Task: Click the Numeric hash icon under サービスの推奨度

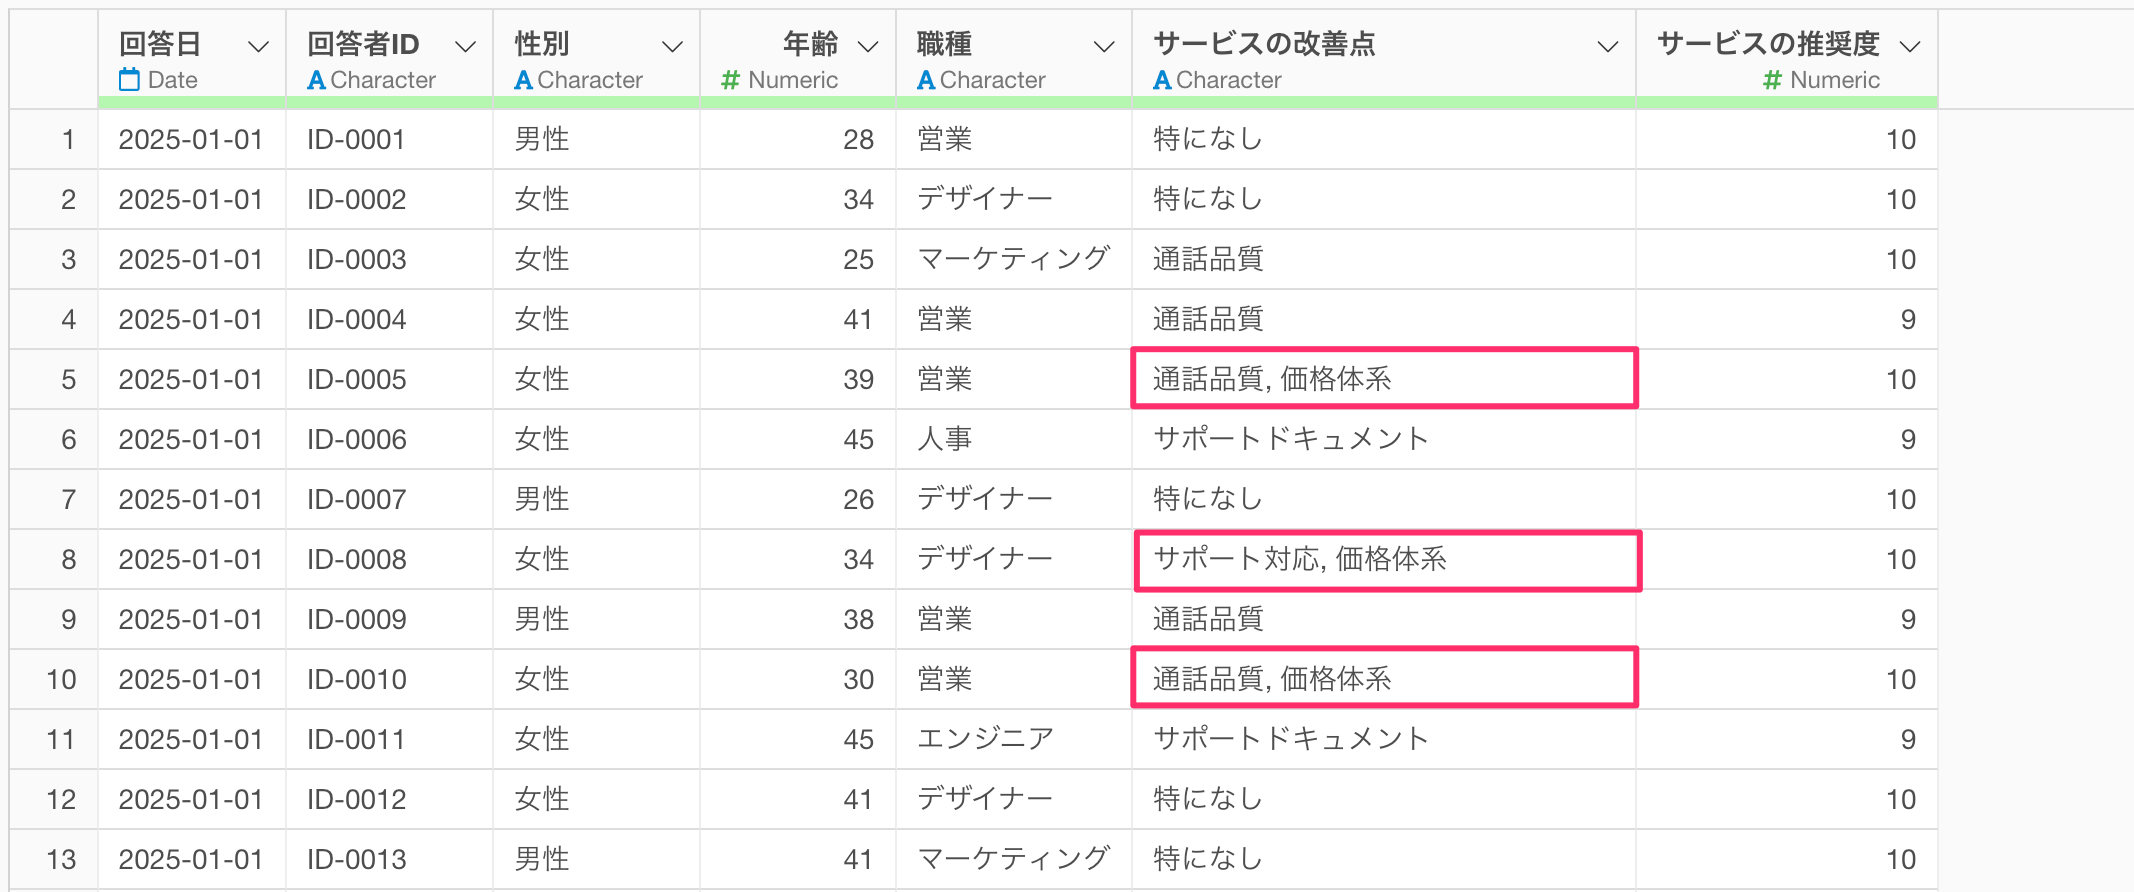Action: (x=1772, y=80)
